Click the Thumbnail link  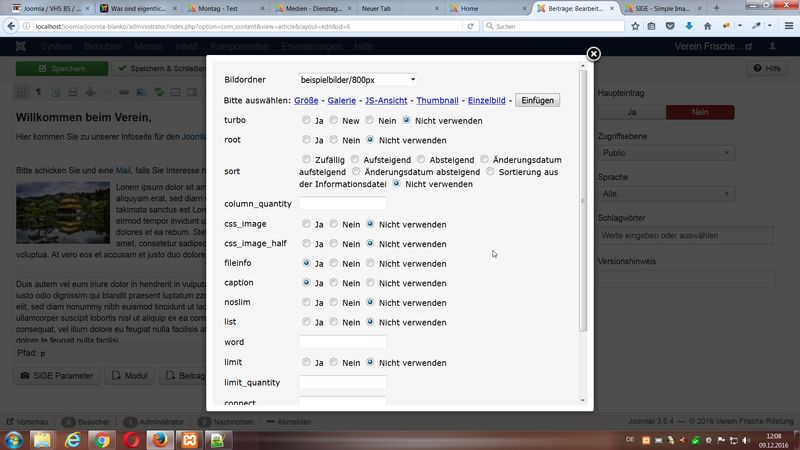pyautogui.click(x=437, y=101)
